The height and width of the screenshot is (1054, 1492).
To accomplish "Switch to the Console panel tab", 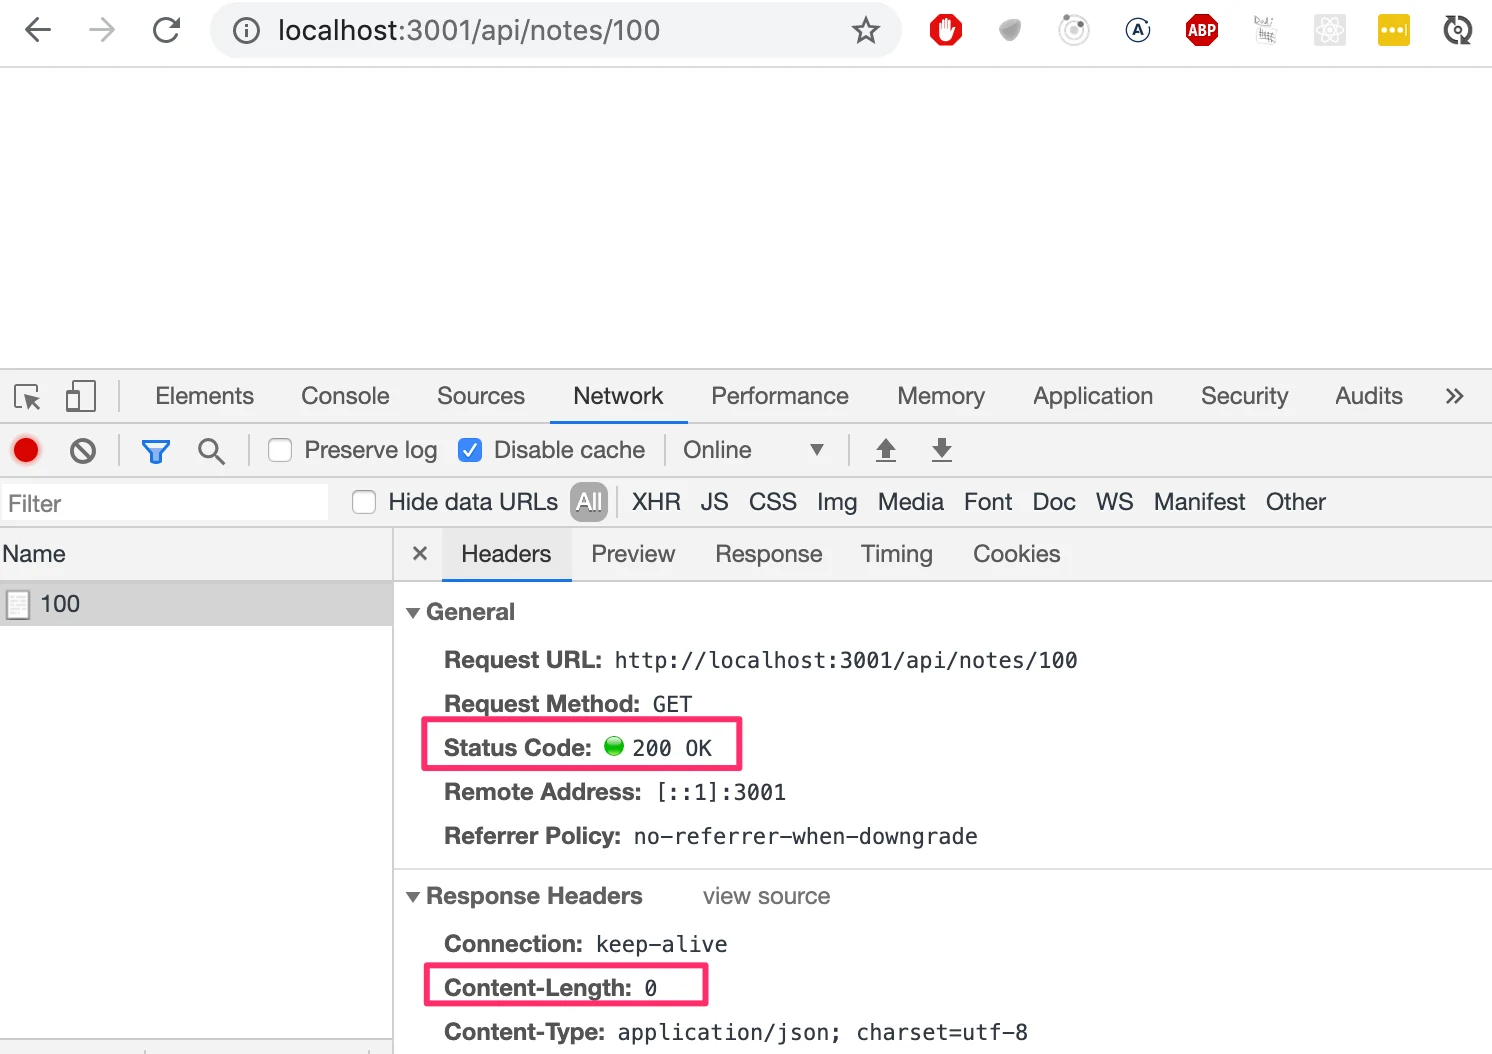I will pos(345,397).
